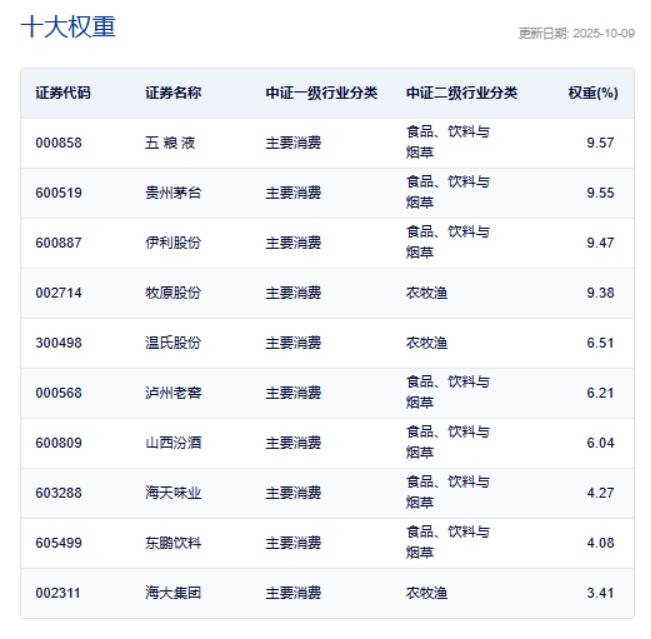Click 主要消费 in the 伊利股份 row
This screenshot has width=651, height=639.
pos(294,243)
